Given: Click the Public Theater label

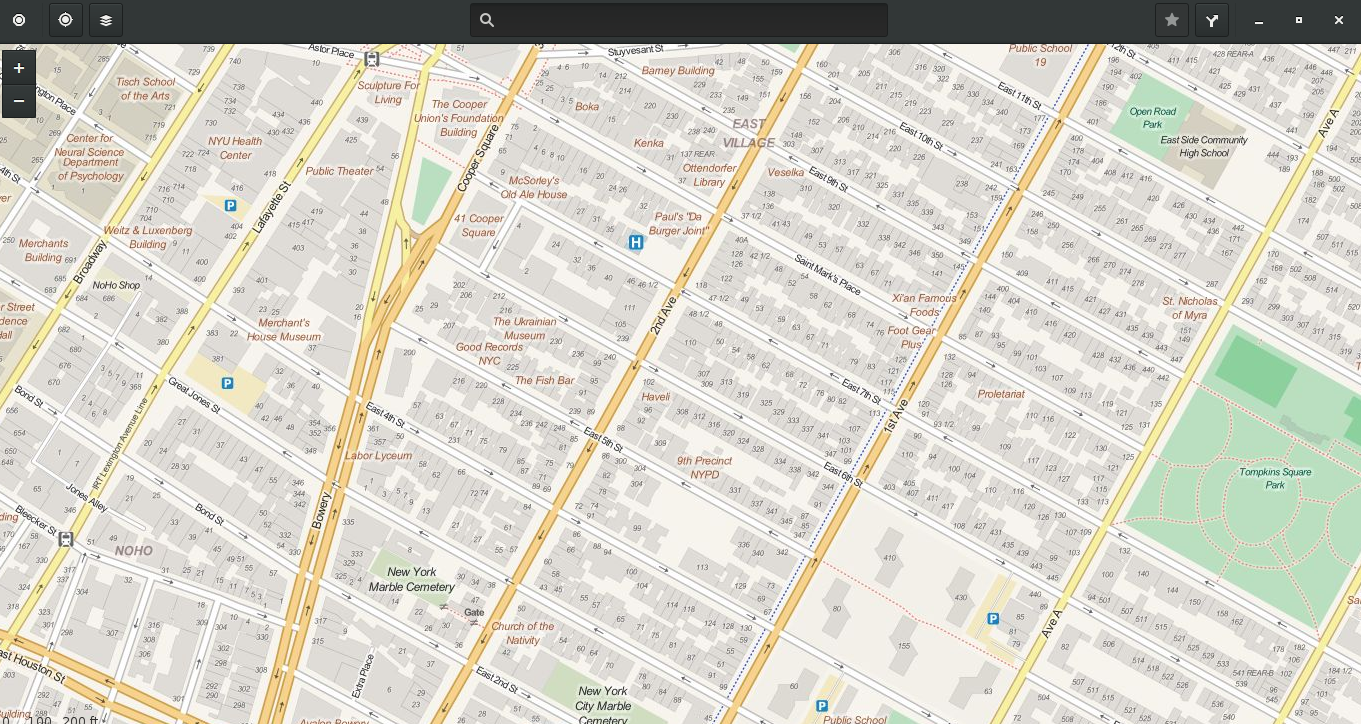Looking at the screenshot, I should click(x=340, y=171).
